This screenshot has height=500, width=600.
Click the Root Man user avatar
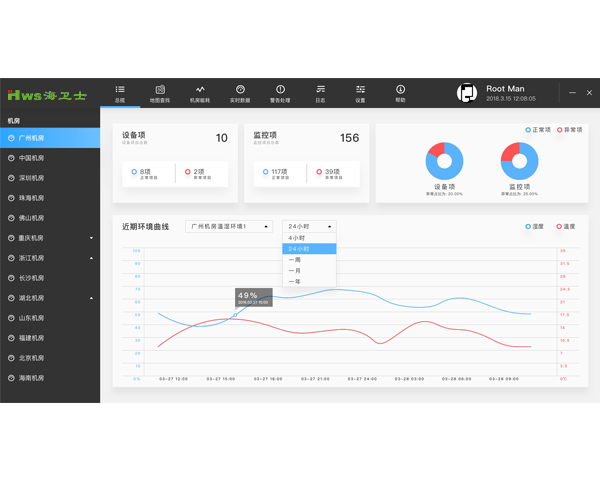point(467,93)
